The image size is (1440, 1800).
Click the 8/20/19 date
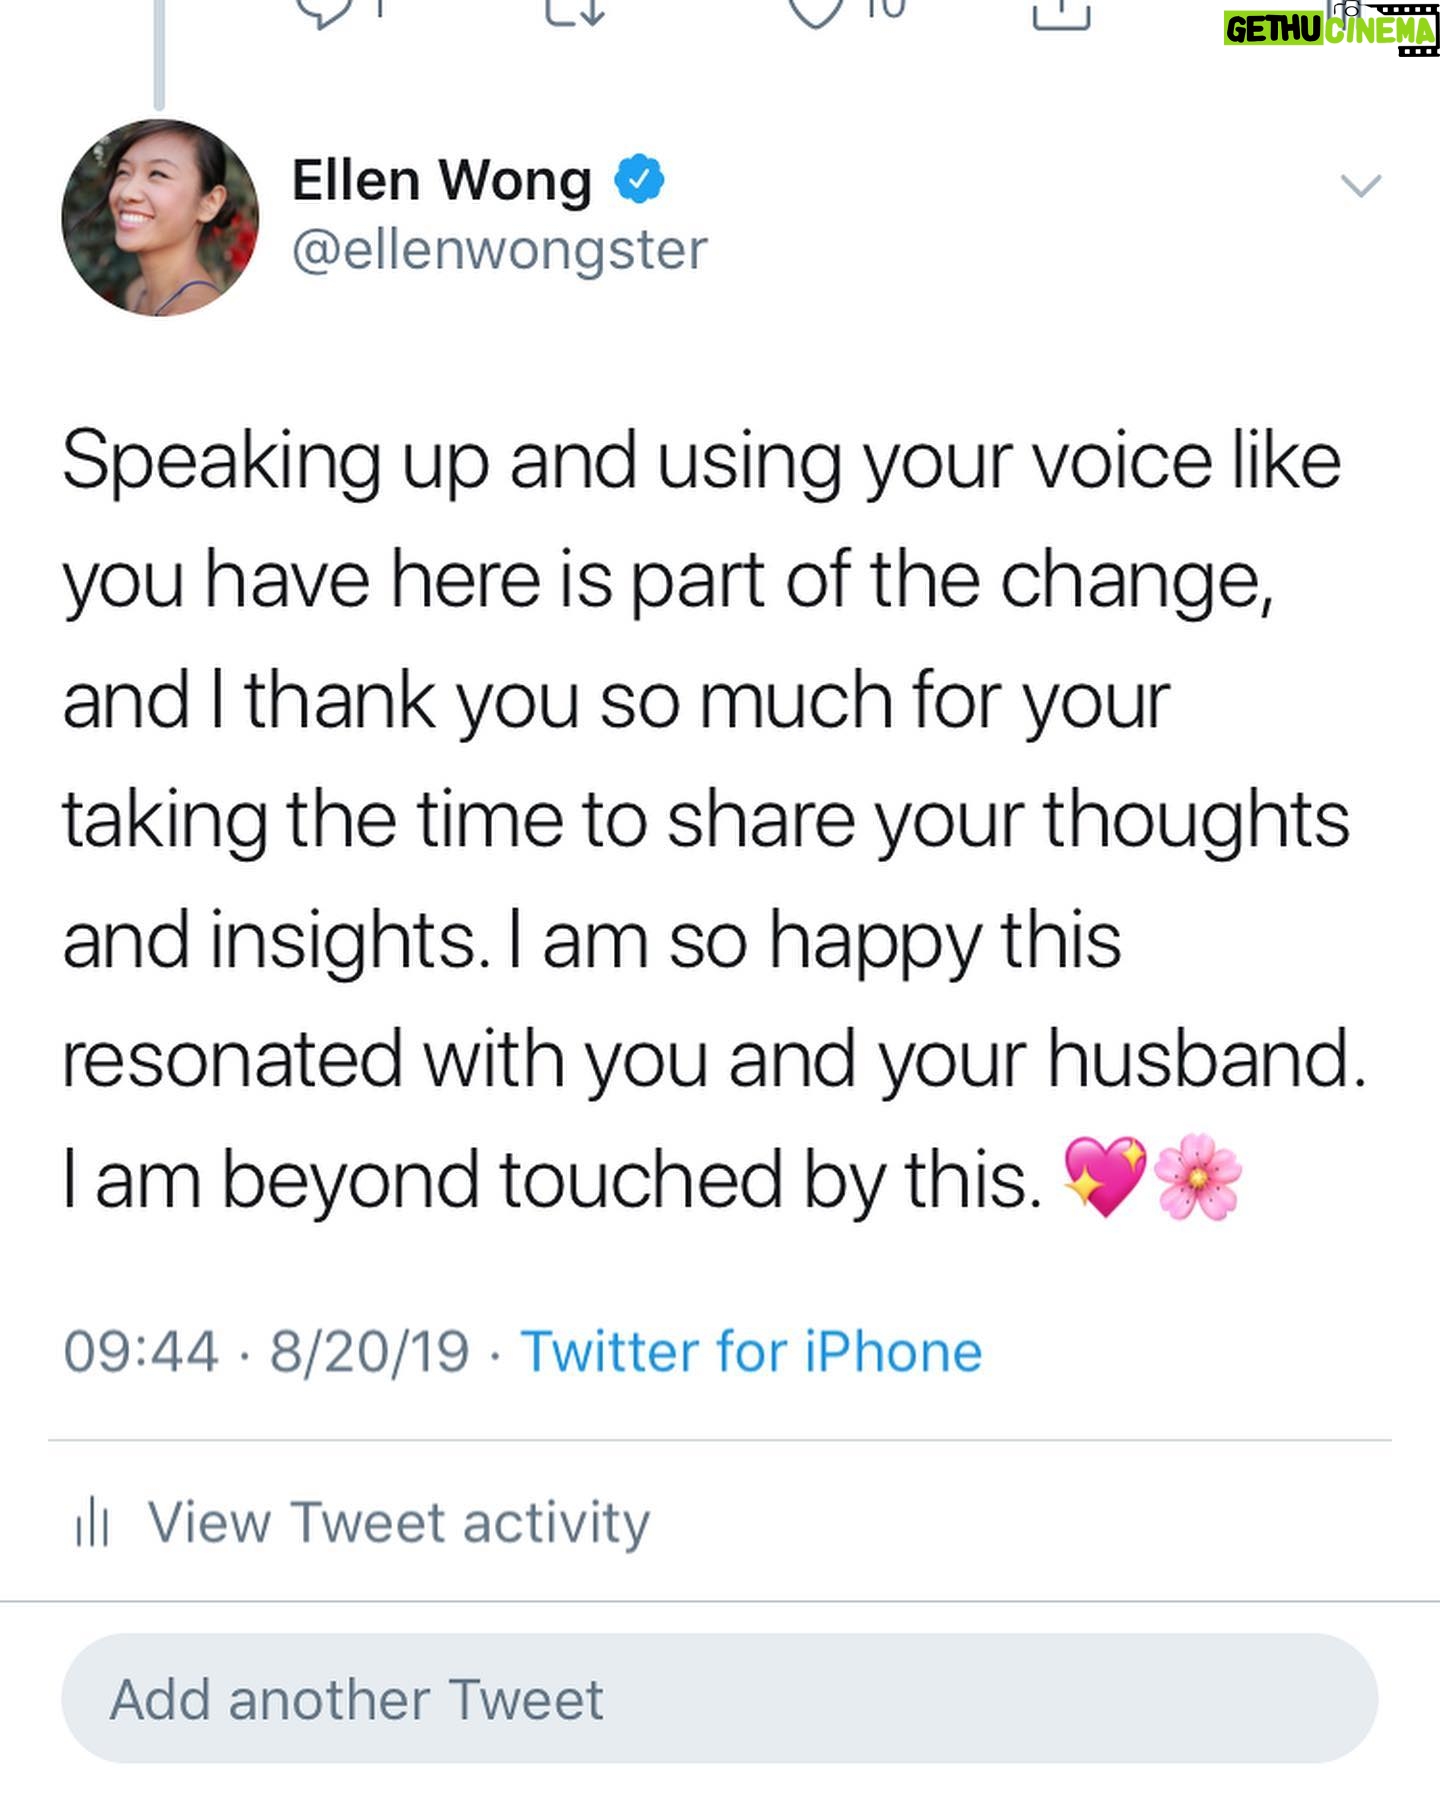(369, 1352)
